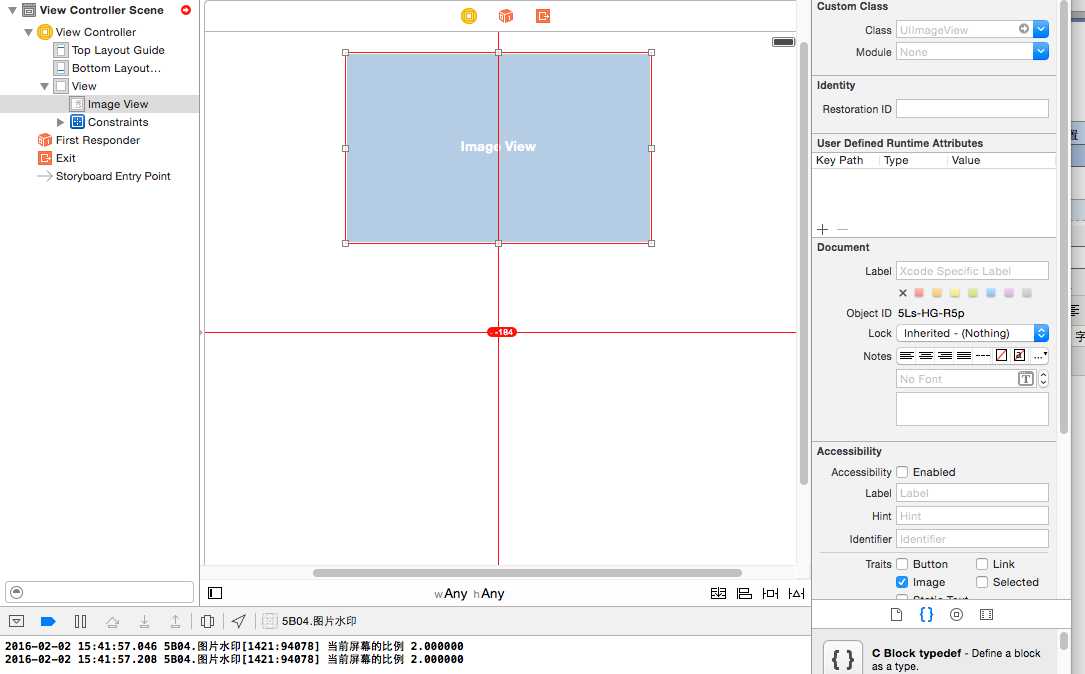Click the View Controller icon above the canvas
This screenshot has width=1085, height=674.
[468, 16]
